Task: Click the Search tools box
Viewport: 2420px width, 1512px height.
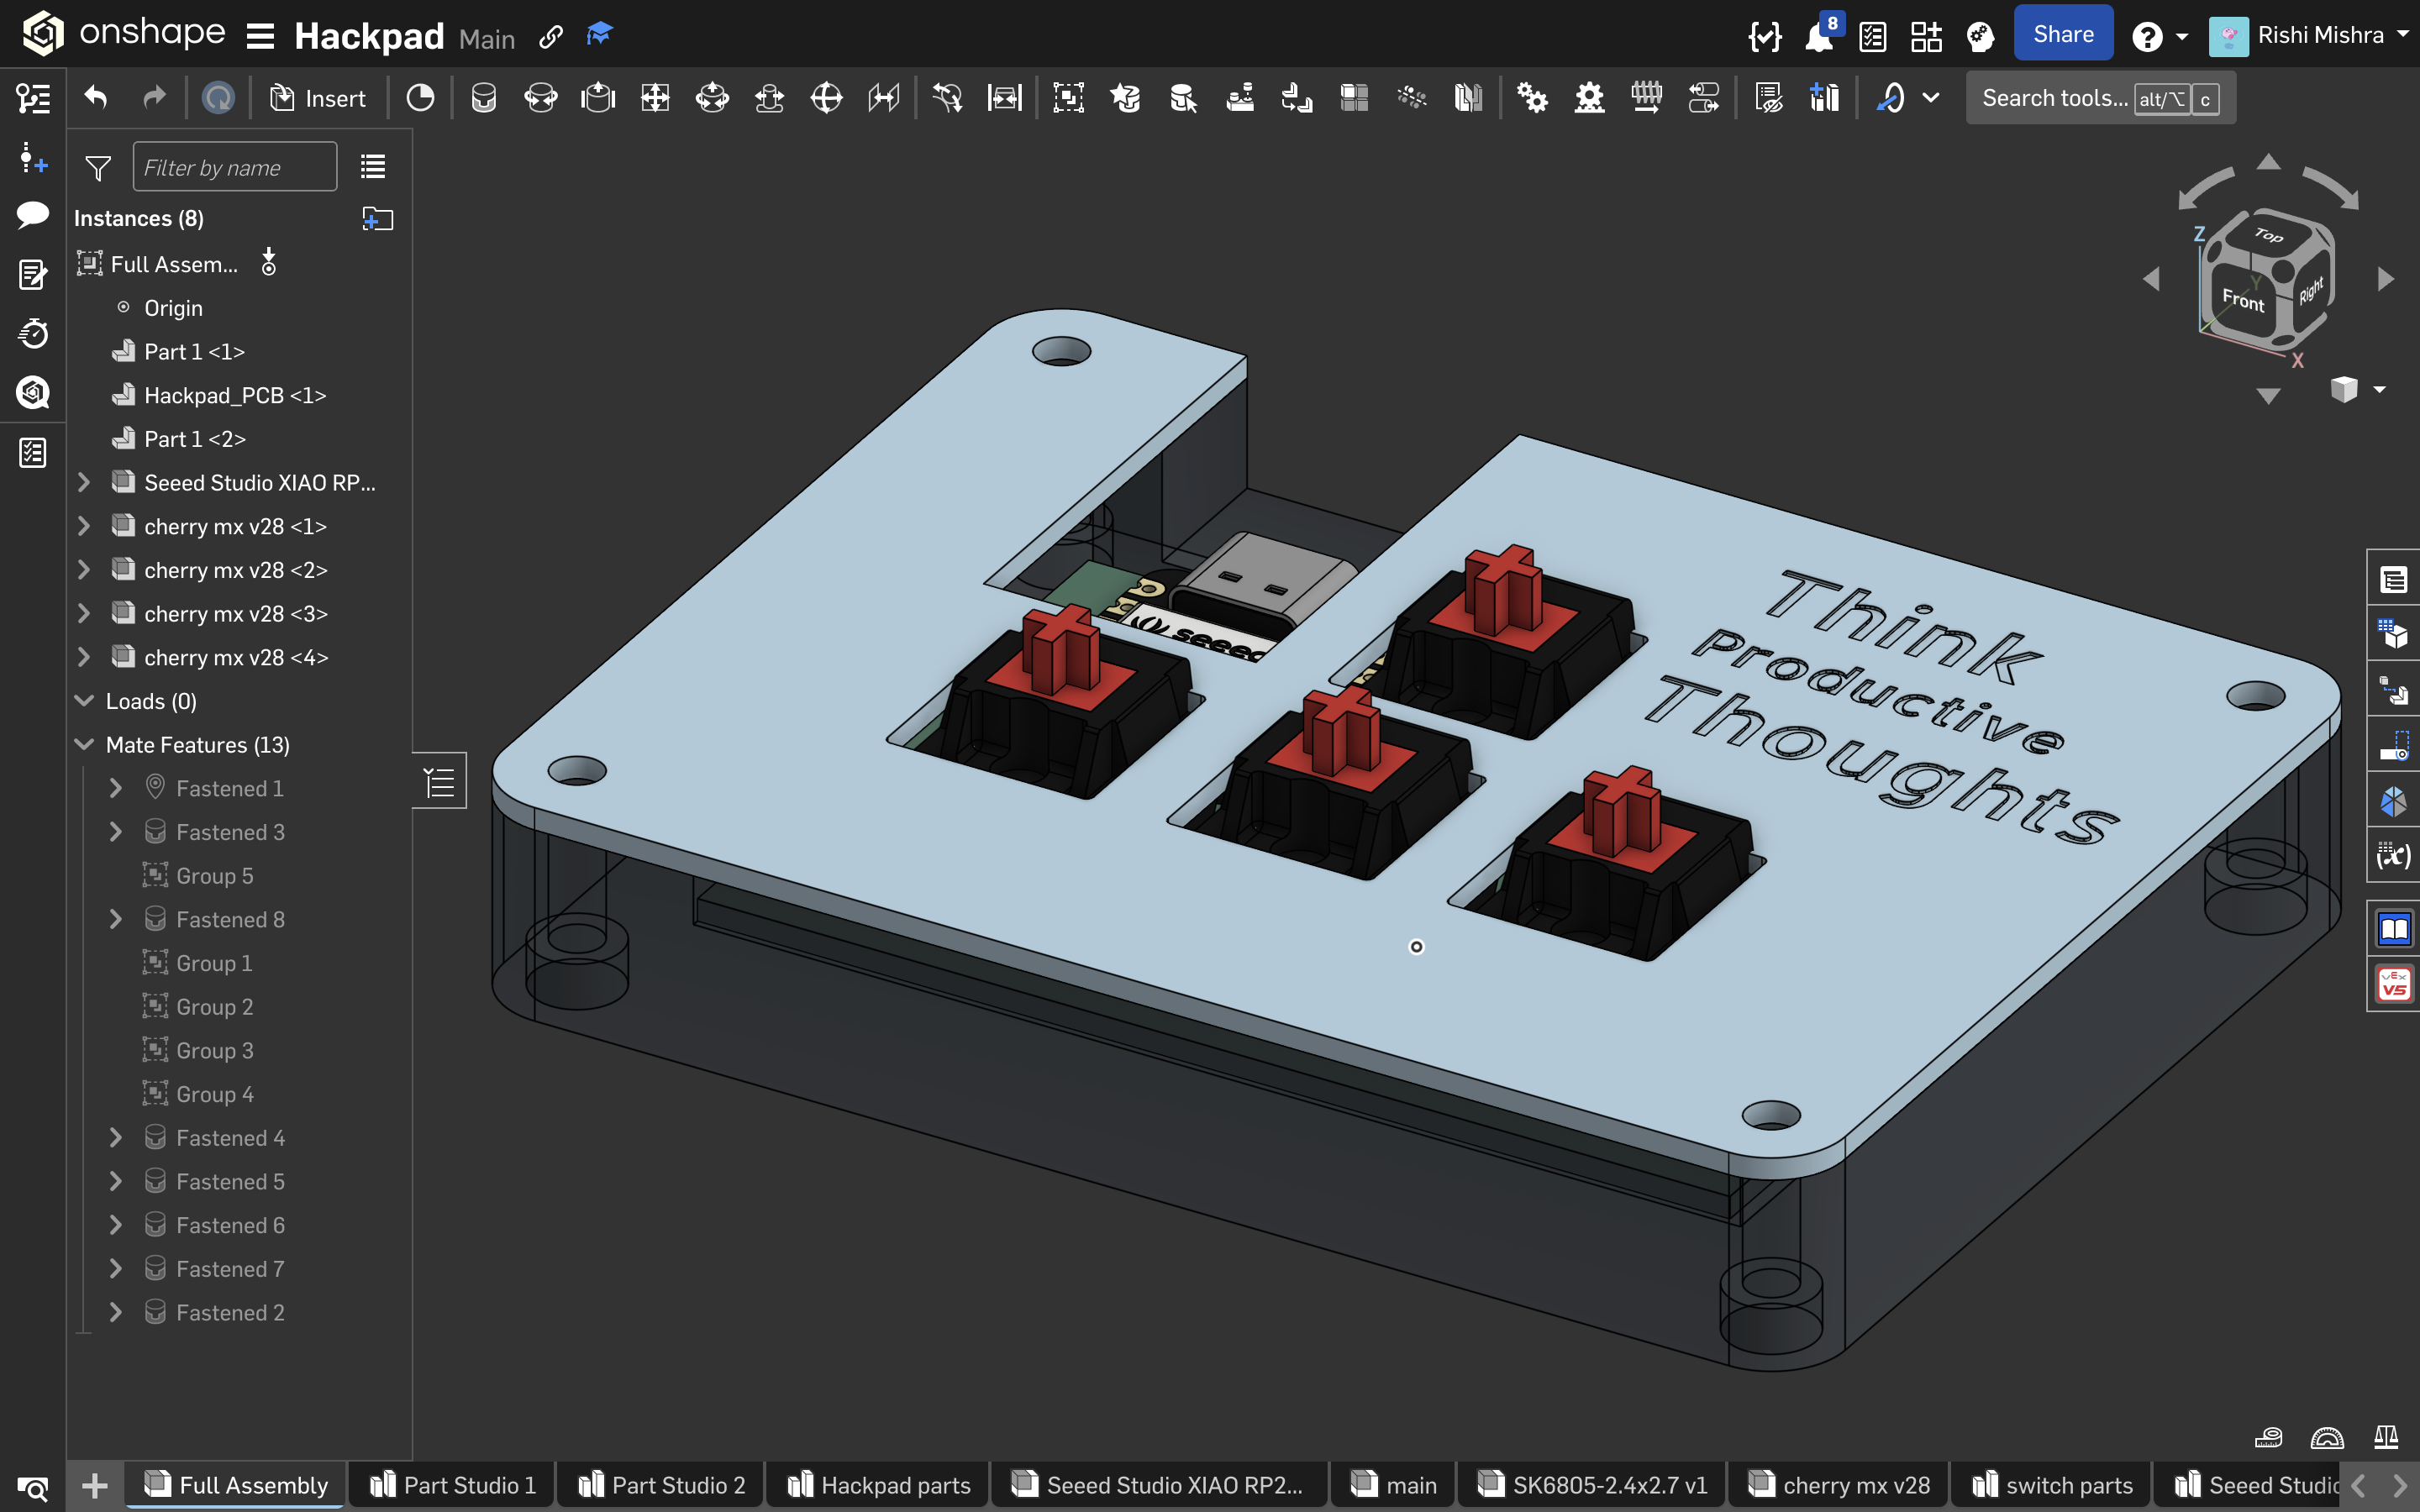Action: tap(2100, 98)
